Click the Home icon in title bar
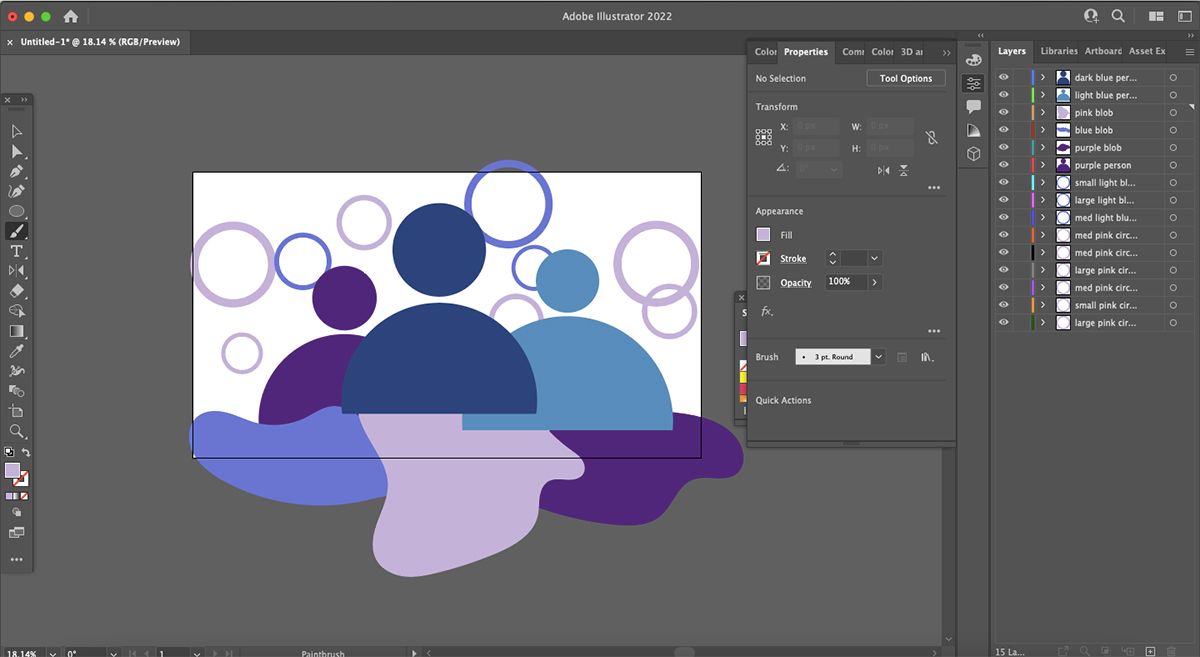This screenshot has width=1200, height=657. click(71, 16)
